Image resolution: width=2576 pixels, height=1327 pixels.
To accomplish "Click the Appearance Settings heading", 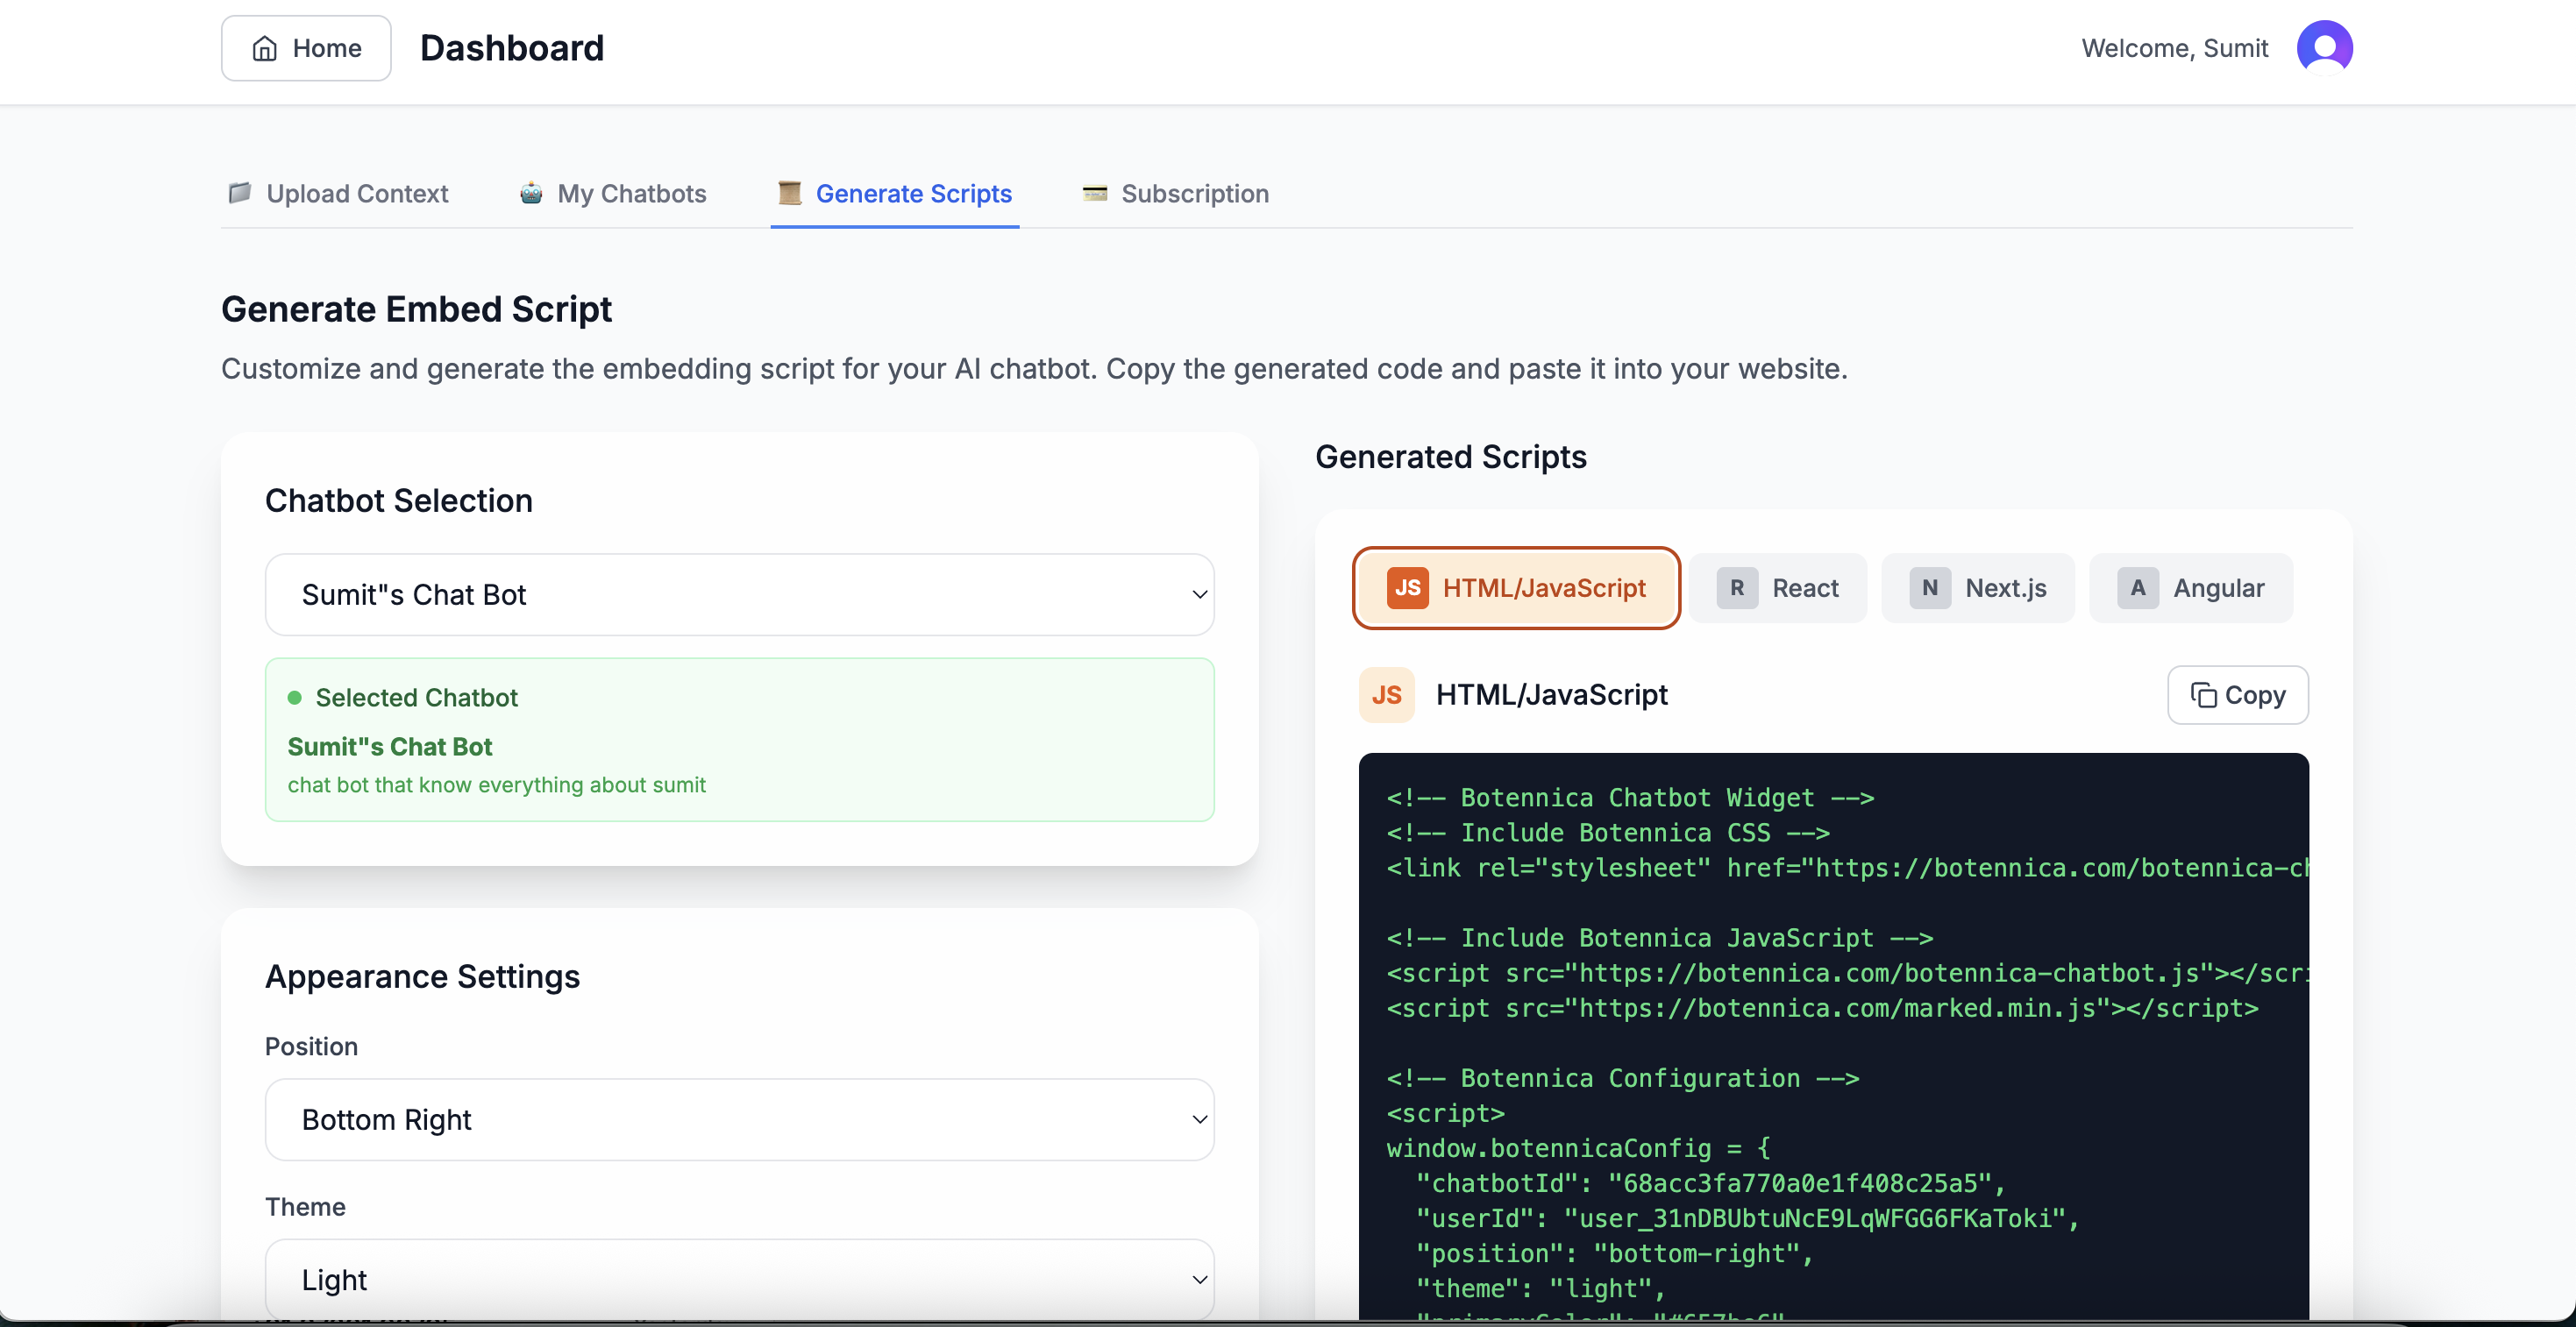I will 422,976.
